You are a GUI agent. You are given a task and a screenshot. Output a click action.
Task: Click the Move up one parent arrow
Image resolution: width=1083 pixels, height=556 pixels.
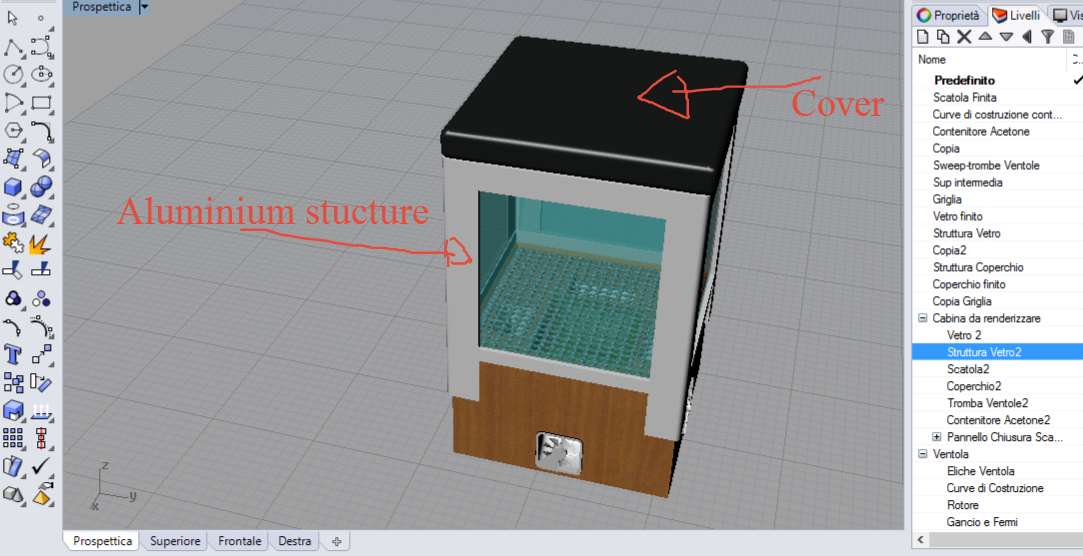(1026, 37)
